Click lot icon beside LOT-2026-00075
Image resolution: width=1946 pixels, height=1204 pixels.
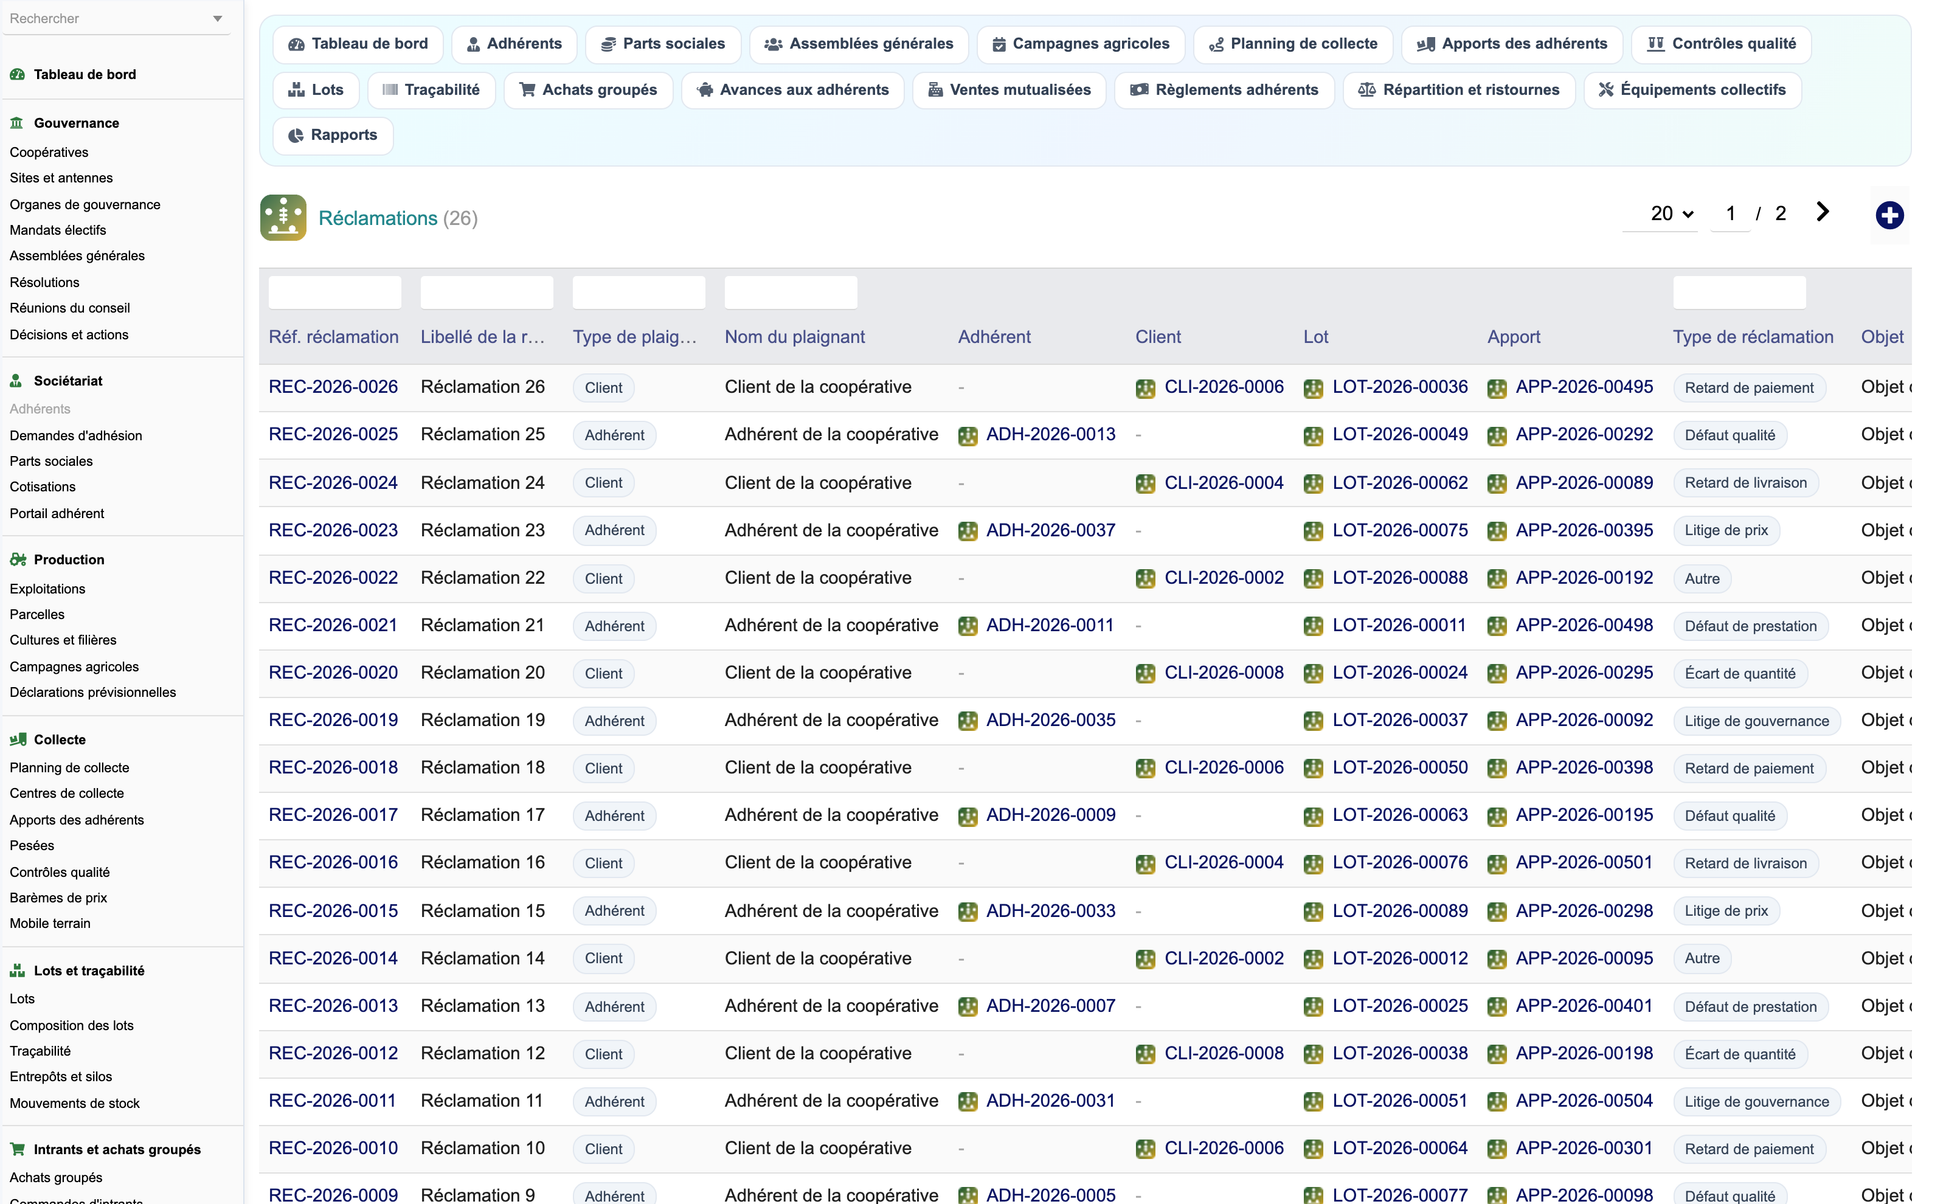(1314, 531)
